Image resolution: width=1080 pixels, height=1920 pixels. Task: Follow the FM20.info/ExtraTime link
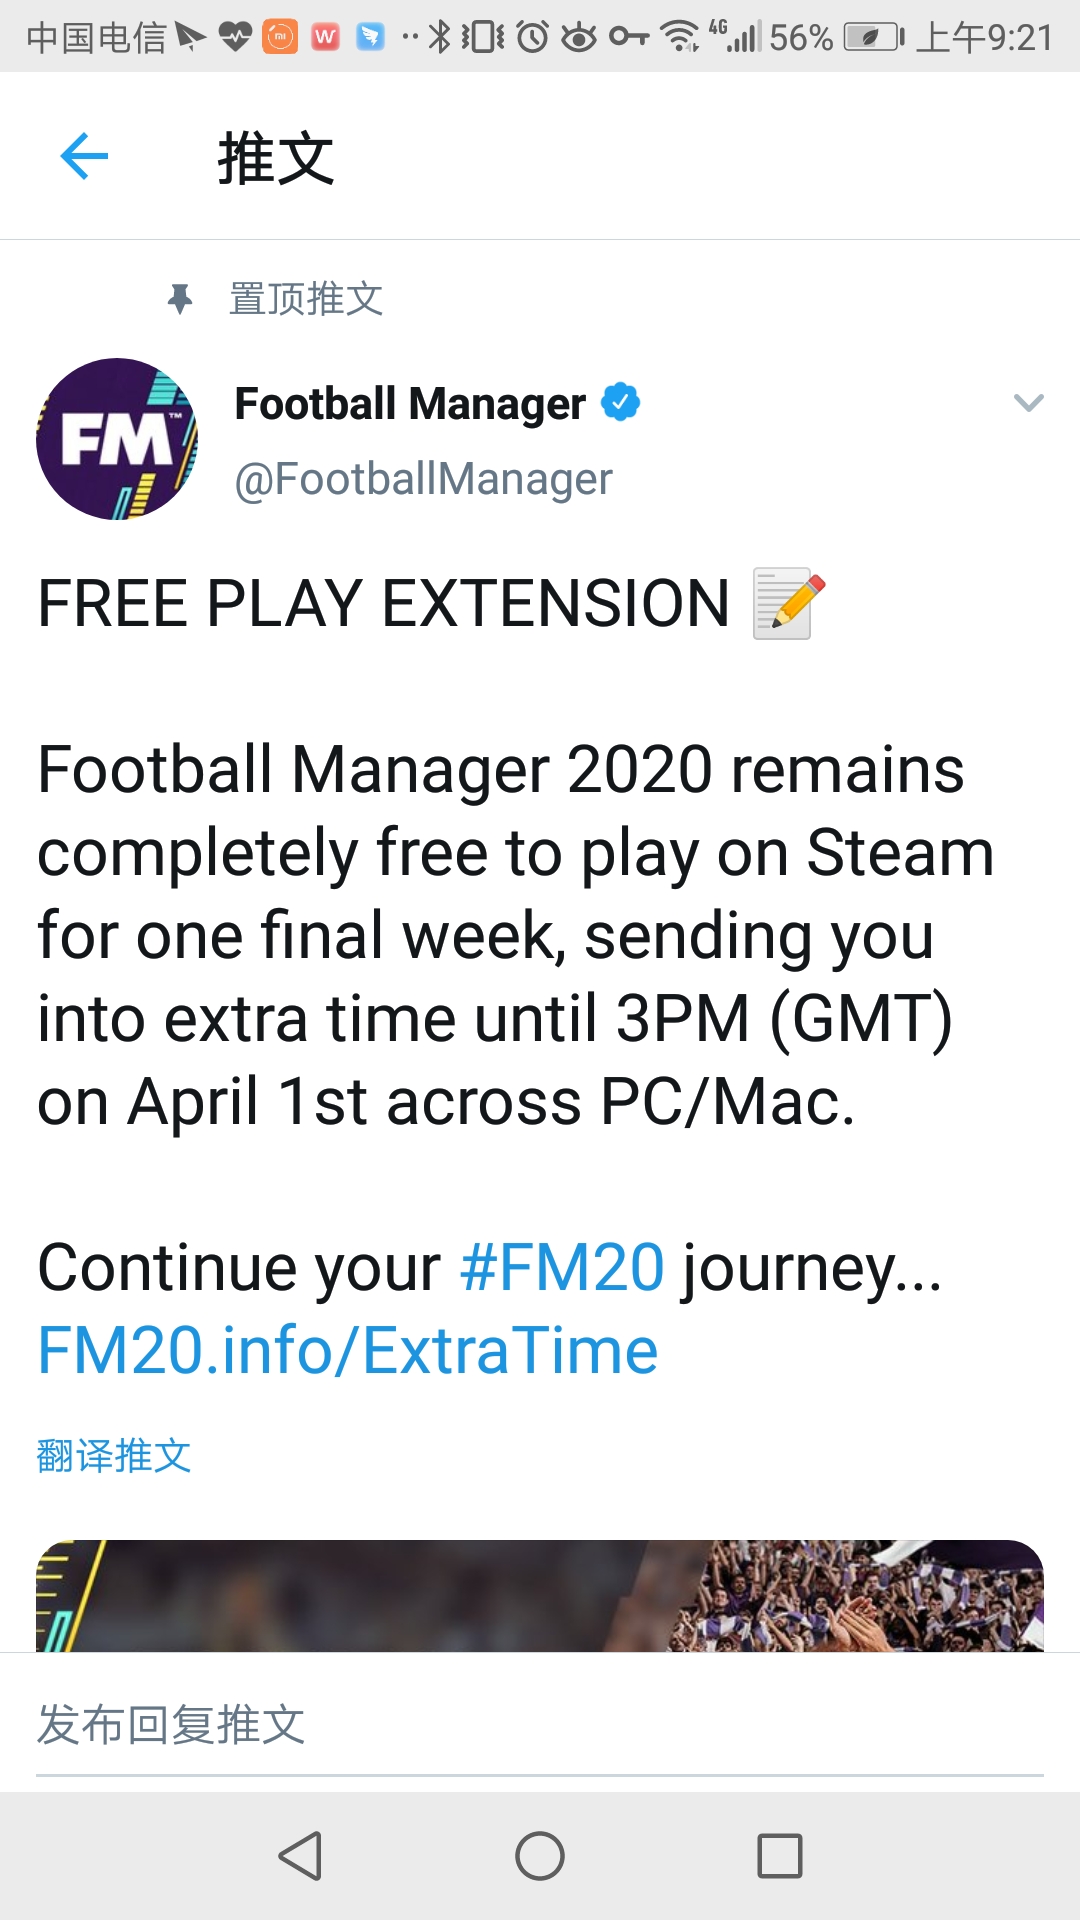click(345, 1348)
